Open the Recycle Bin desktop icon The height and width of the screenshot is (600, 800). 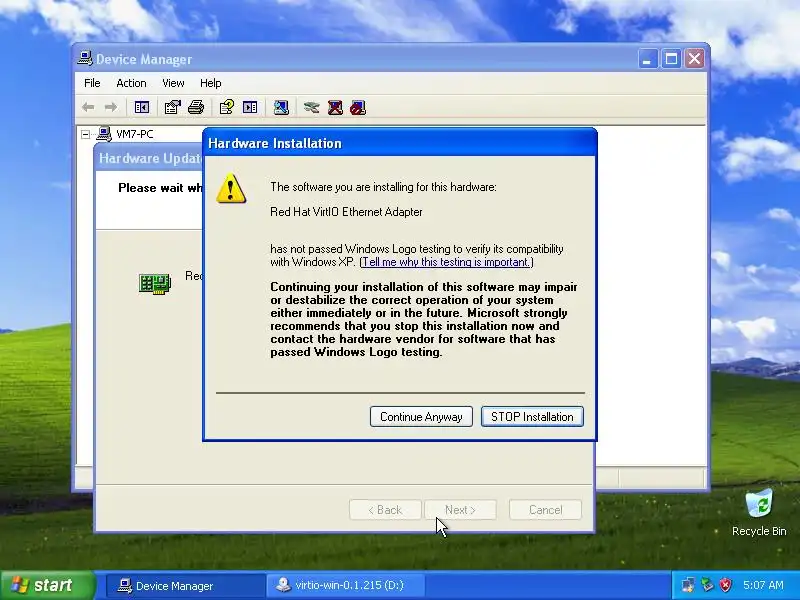pos(759,512)
